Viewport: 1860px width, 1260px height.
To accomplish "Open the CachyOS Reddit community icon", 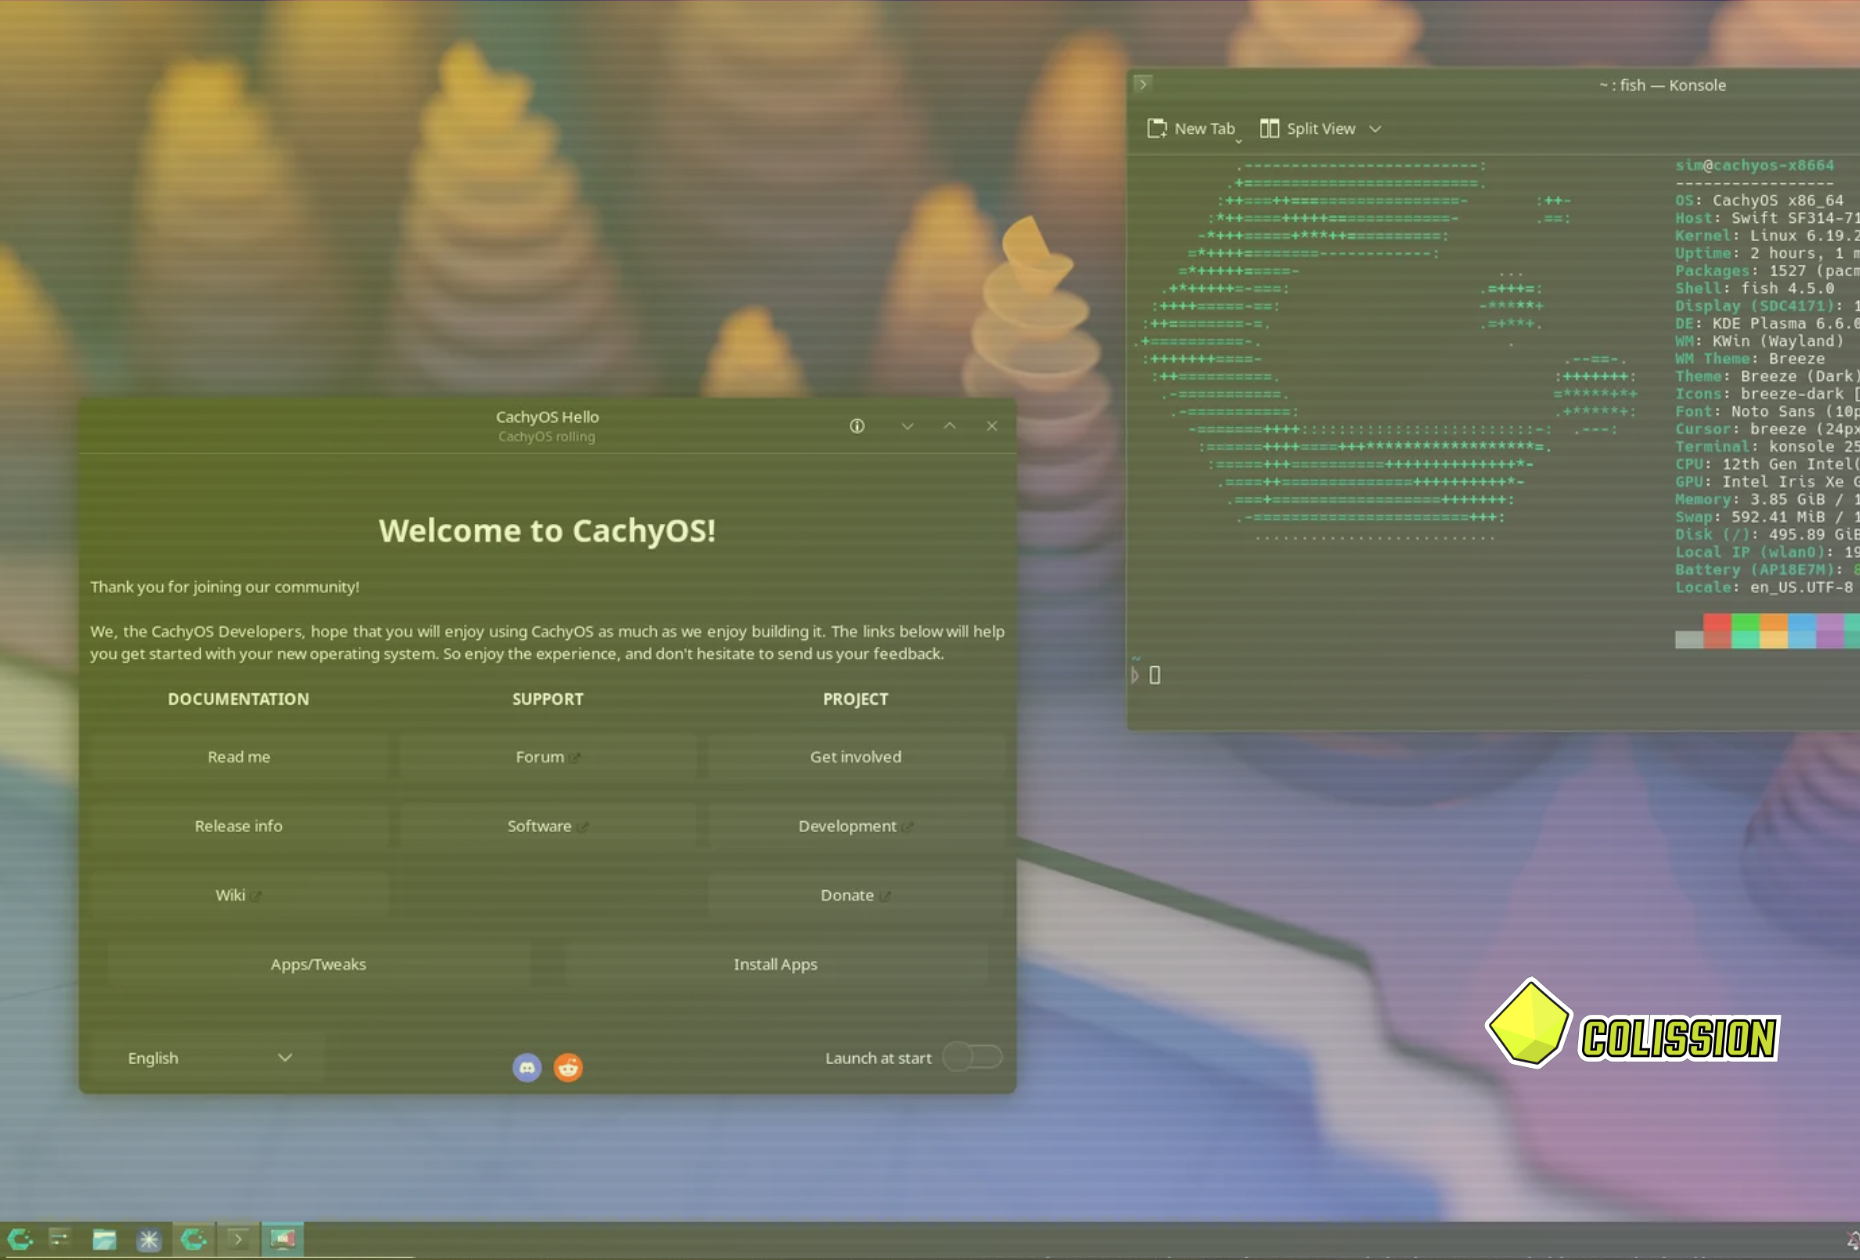I will (568, 1067).
